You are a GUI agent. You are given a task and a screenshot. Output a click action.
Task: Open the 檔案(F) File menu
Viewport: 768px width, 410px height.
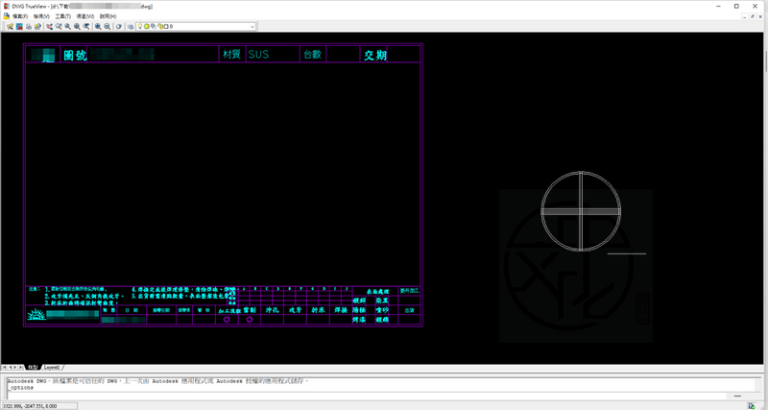pyautogui.click(x=19, y=16)
